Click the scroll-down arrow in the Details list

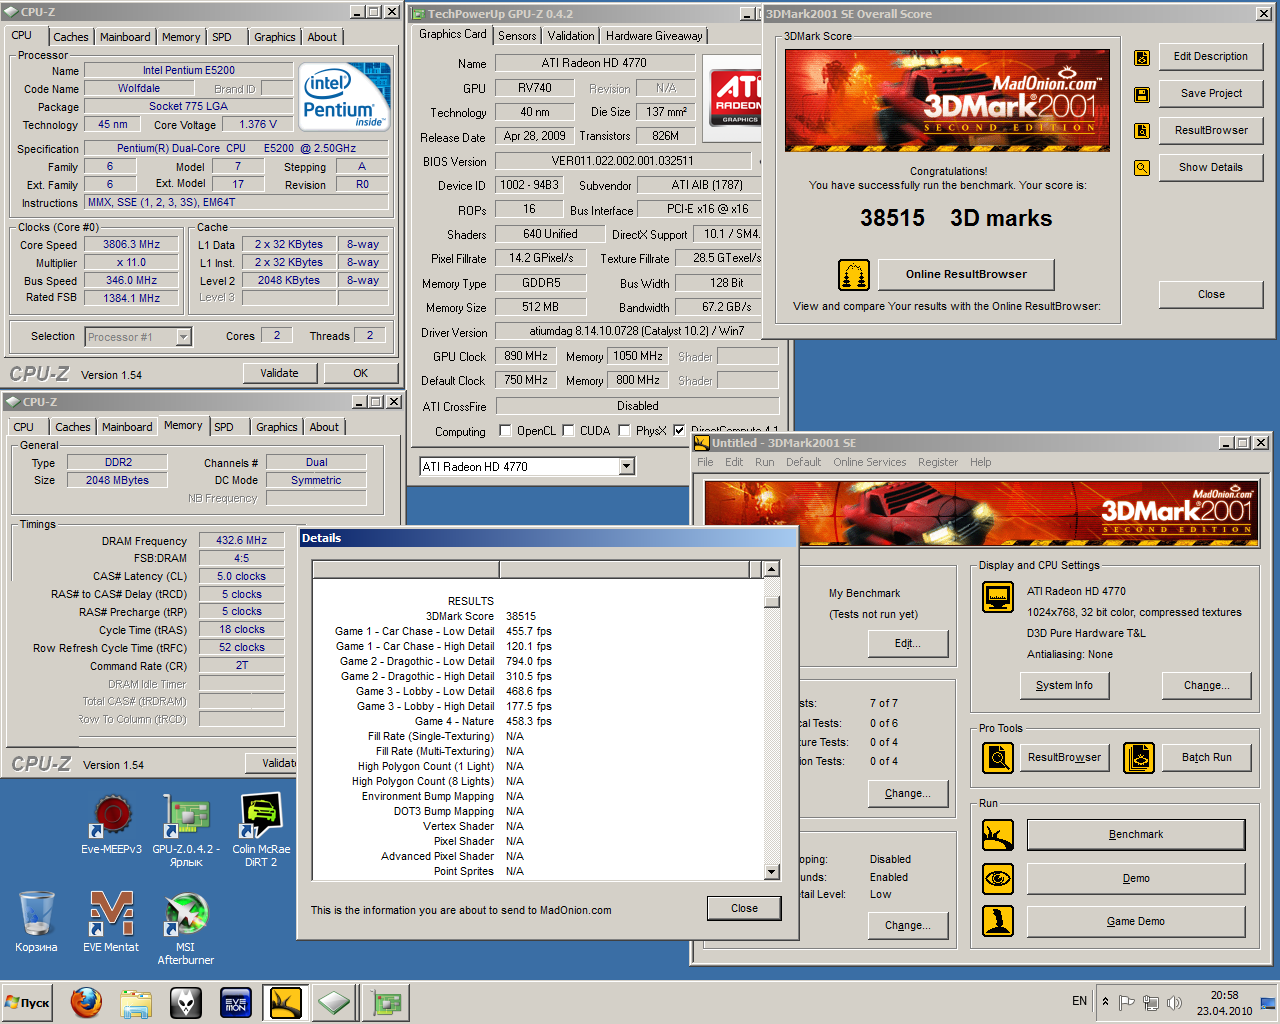click(x=771, y=872)
